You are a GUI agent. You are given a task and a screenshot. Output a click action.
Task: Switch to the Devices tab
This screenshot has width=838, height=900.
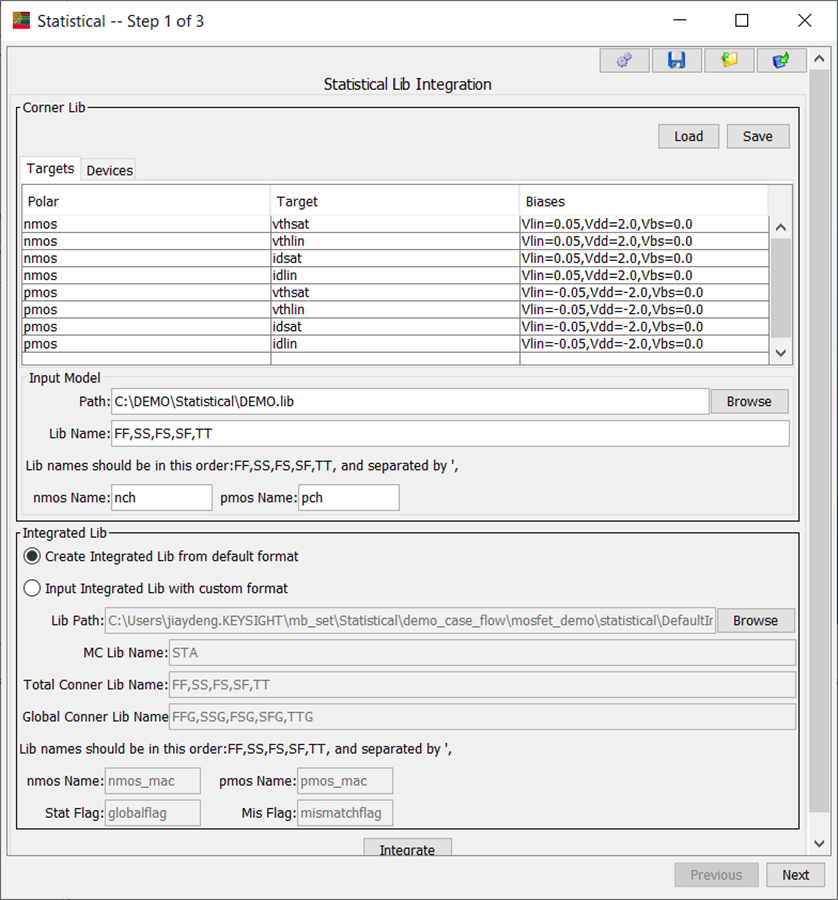click(108, 170)
